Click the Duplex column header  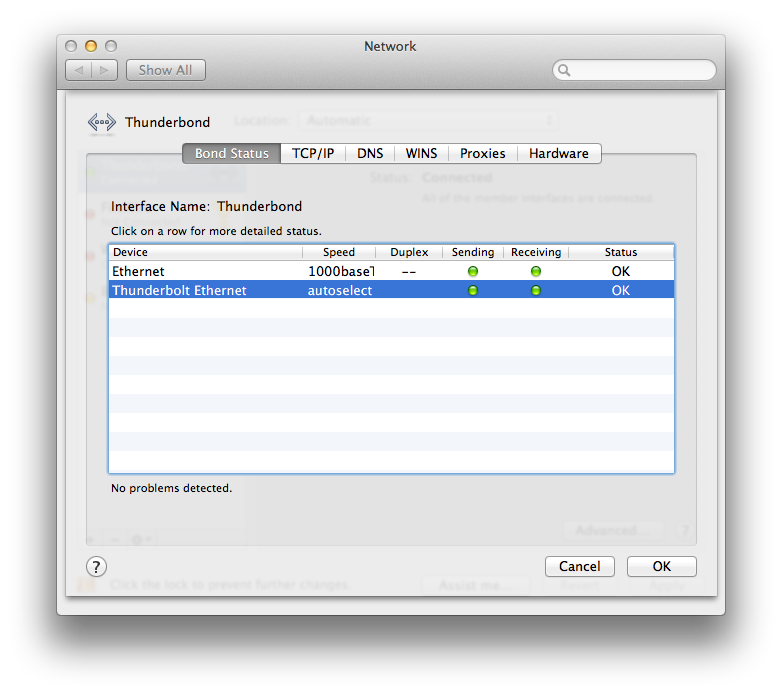[x=409, y=252]
